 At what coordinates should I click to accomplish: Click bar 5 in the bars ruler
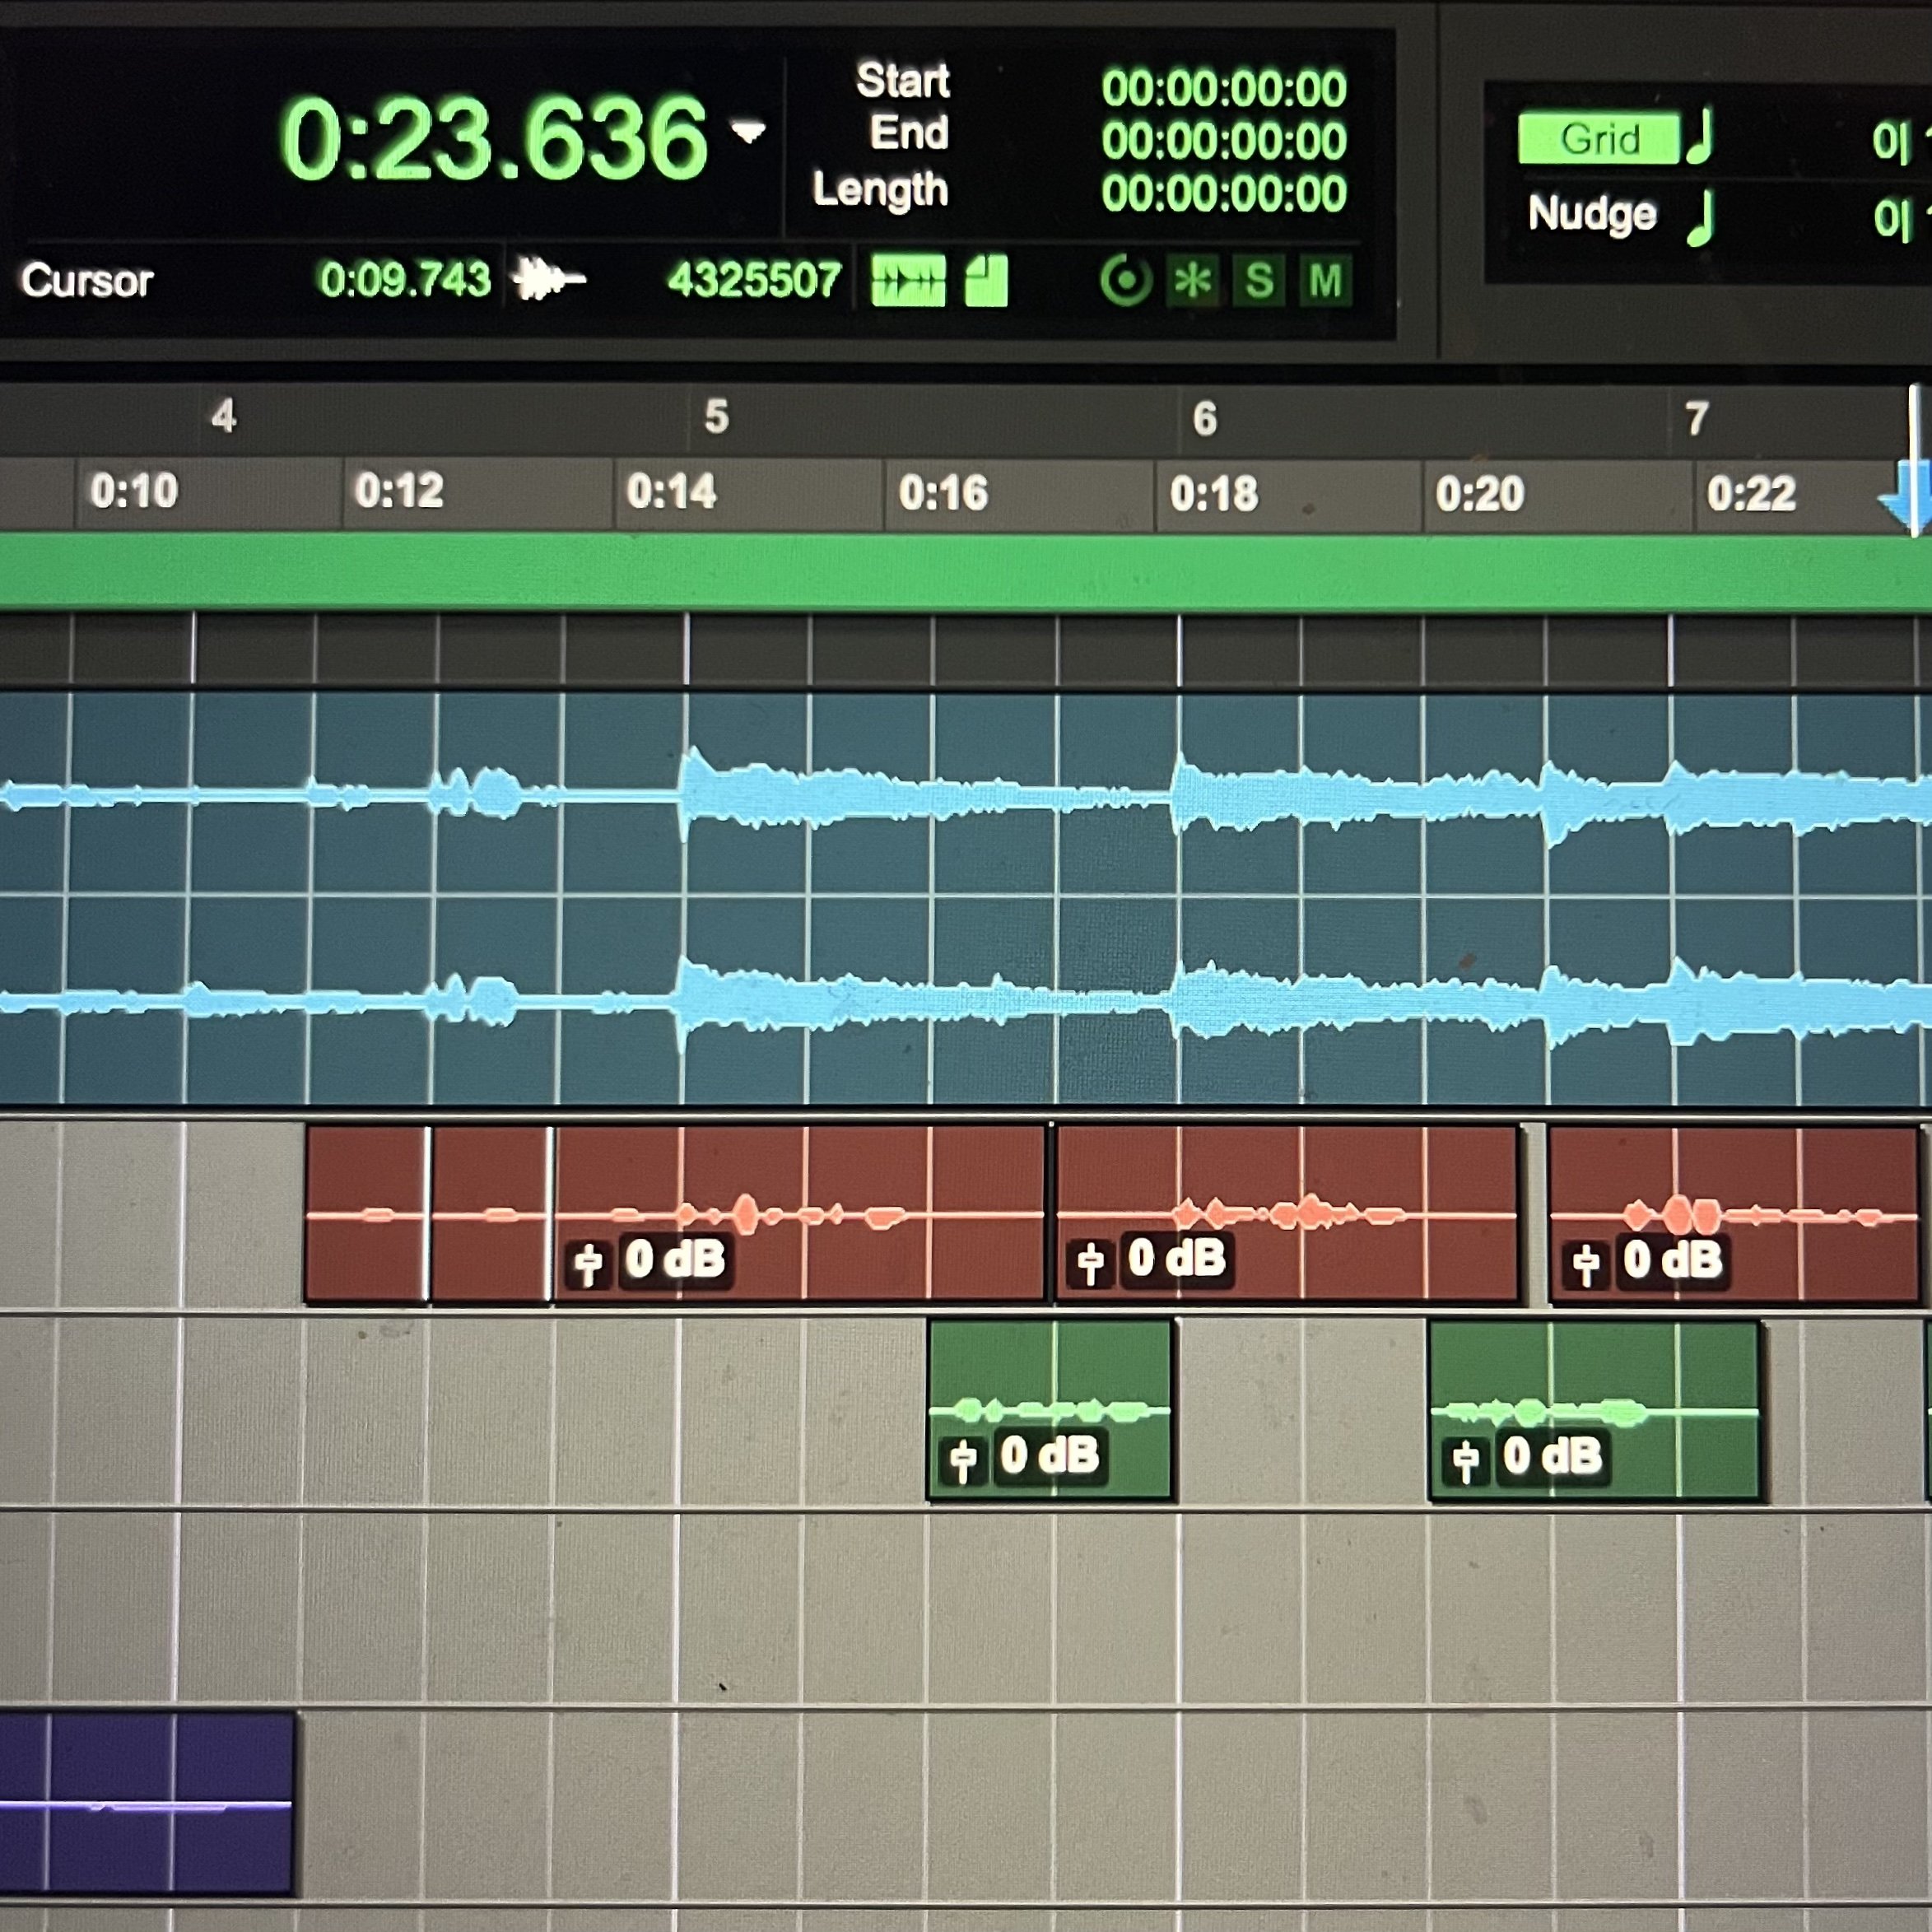[x=715, y=417]
